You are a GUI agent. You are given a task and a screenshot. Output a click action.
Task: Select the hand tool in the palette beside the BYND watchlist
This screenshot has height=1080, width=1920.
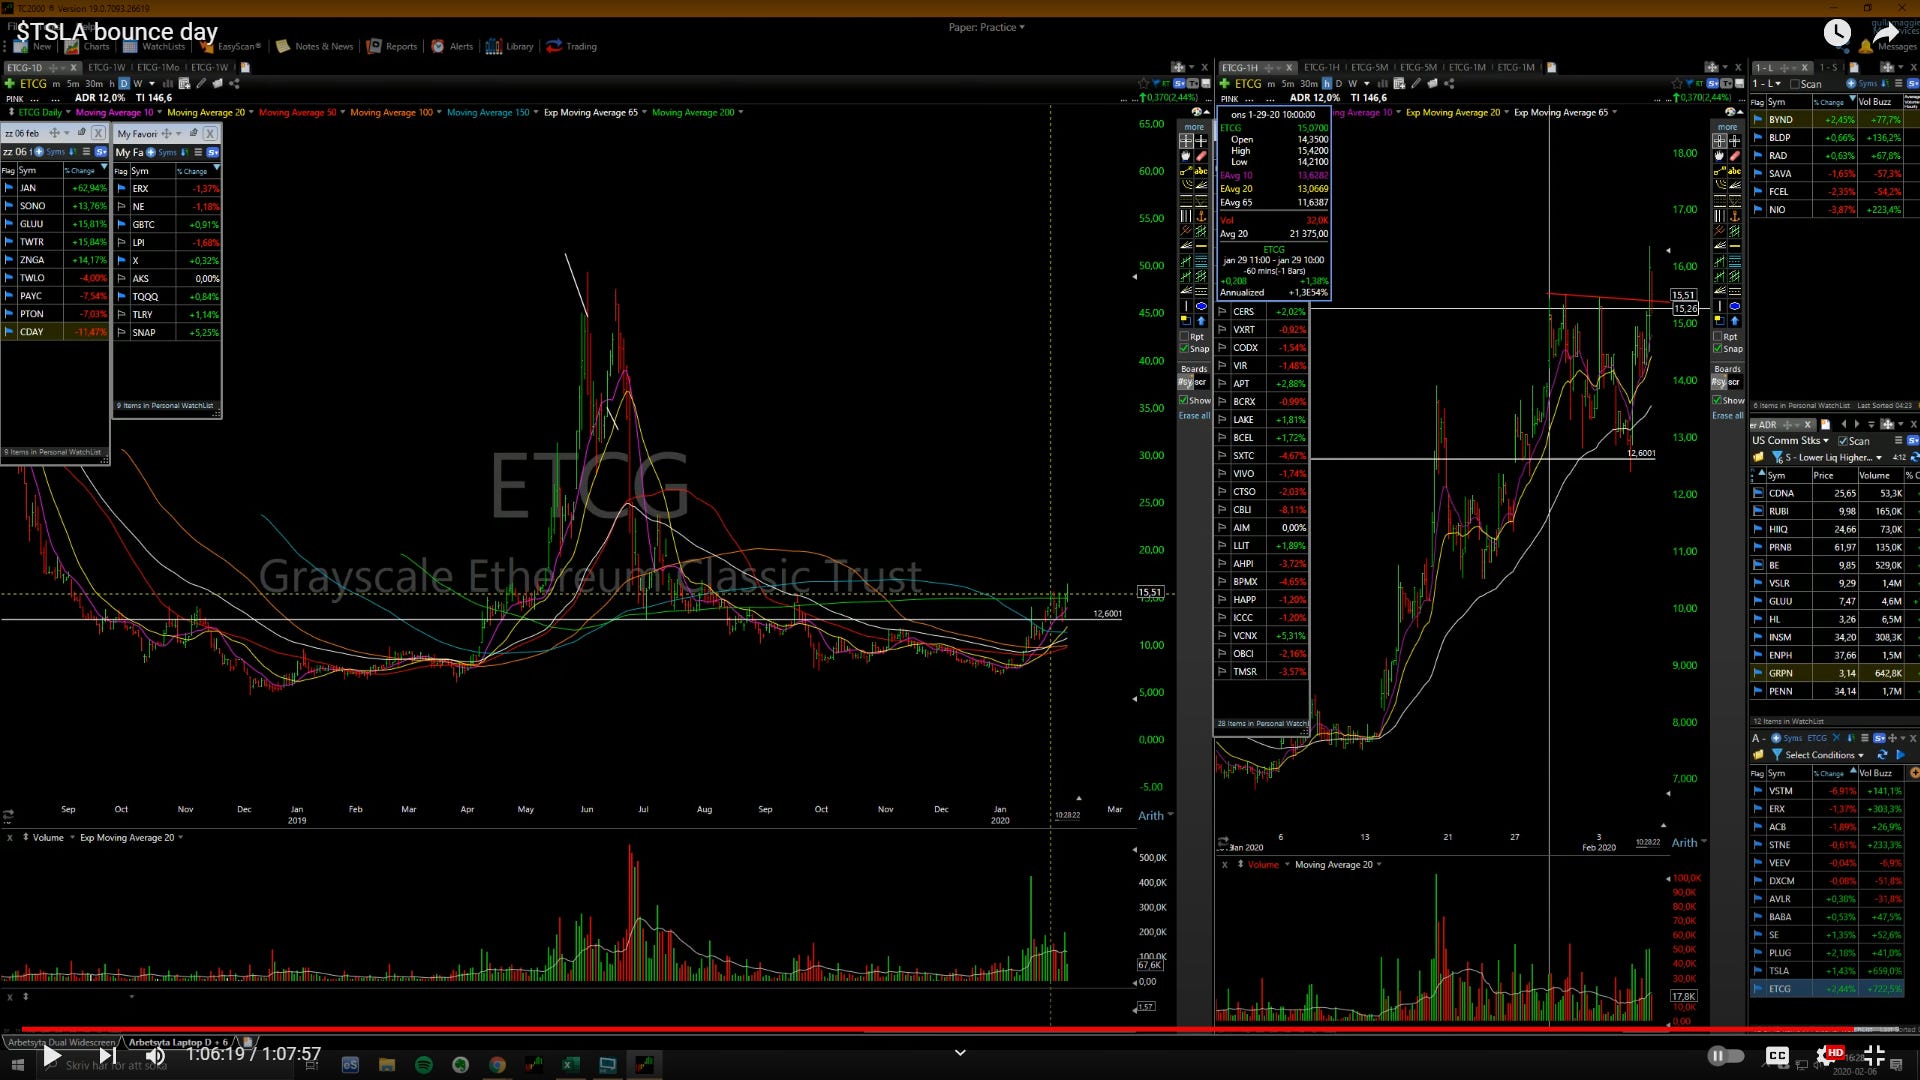1720,156
